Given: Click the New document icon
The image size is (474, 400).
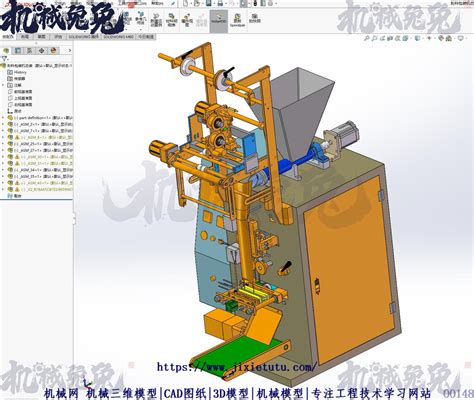Looking at the screenshot, I should (x=185, y=3).
